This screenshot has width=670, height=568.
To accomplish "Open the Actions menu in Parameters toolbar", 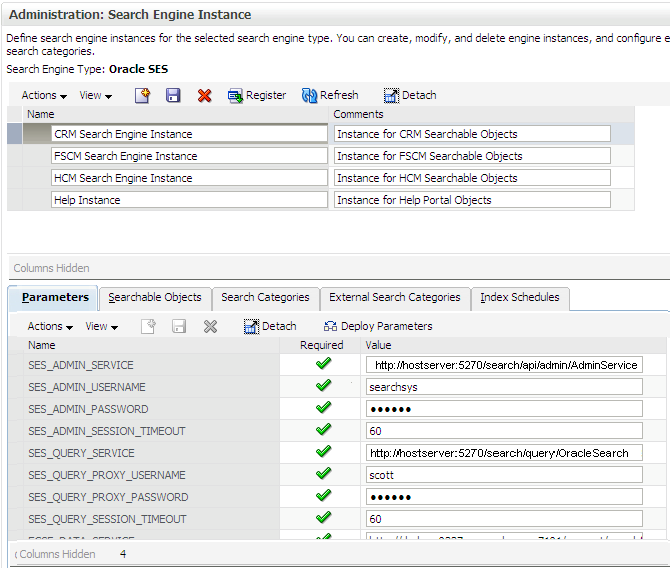I will 50,327.
